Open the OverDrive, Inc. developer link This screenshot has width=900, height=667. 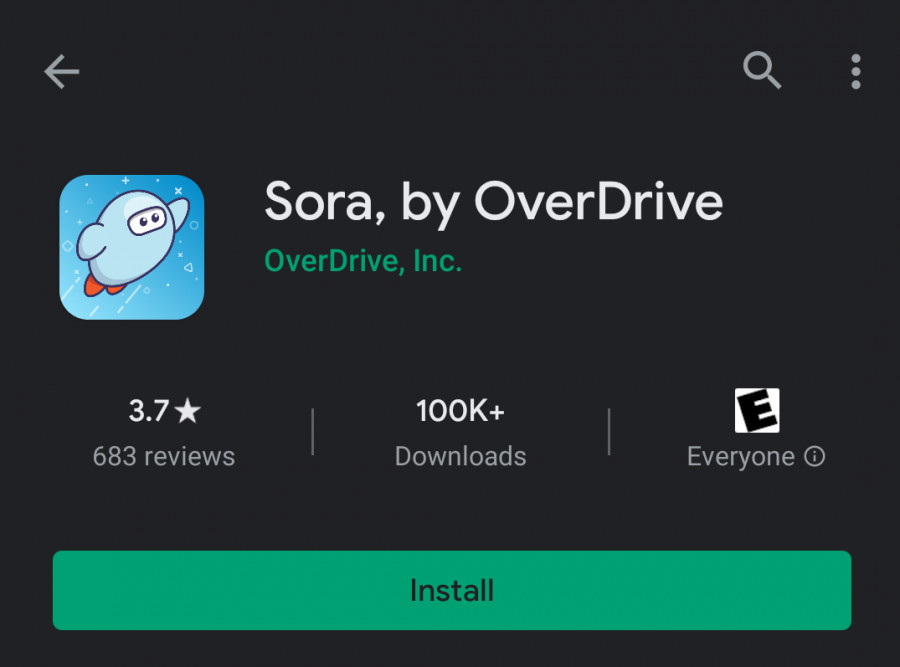click(362, 262)
